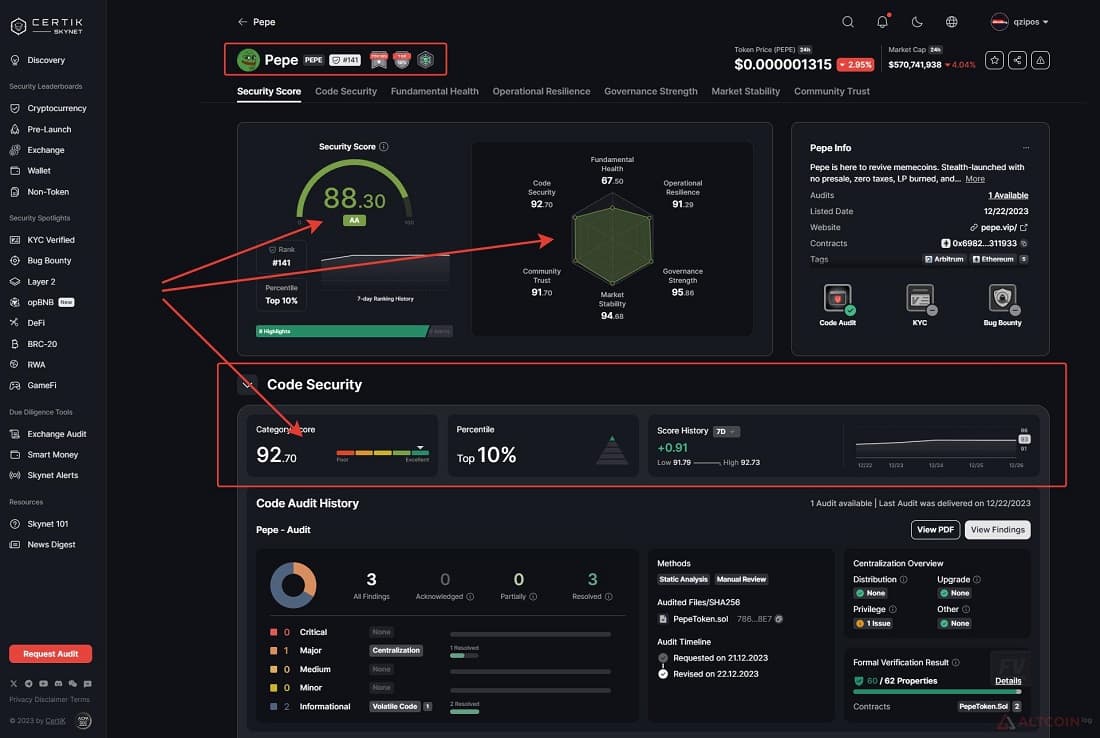This screenshot has height=738, width=1100.
Task: Click the 8 Highlights progress bar
Action: pos(354,331)
